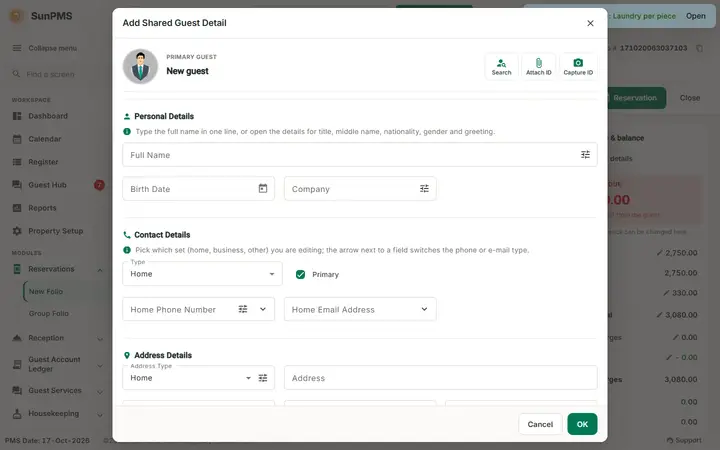The height and width of the screenshot is (450, 720).
Task: Open Company details tuning icon
Action: (424, 188)
